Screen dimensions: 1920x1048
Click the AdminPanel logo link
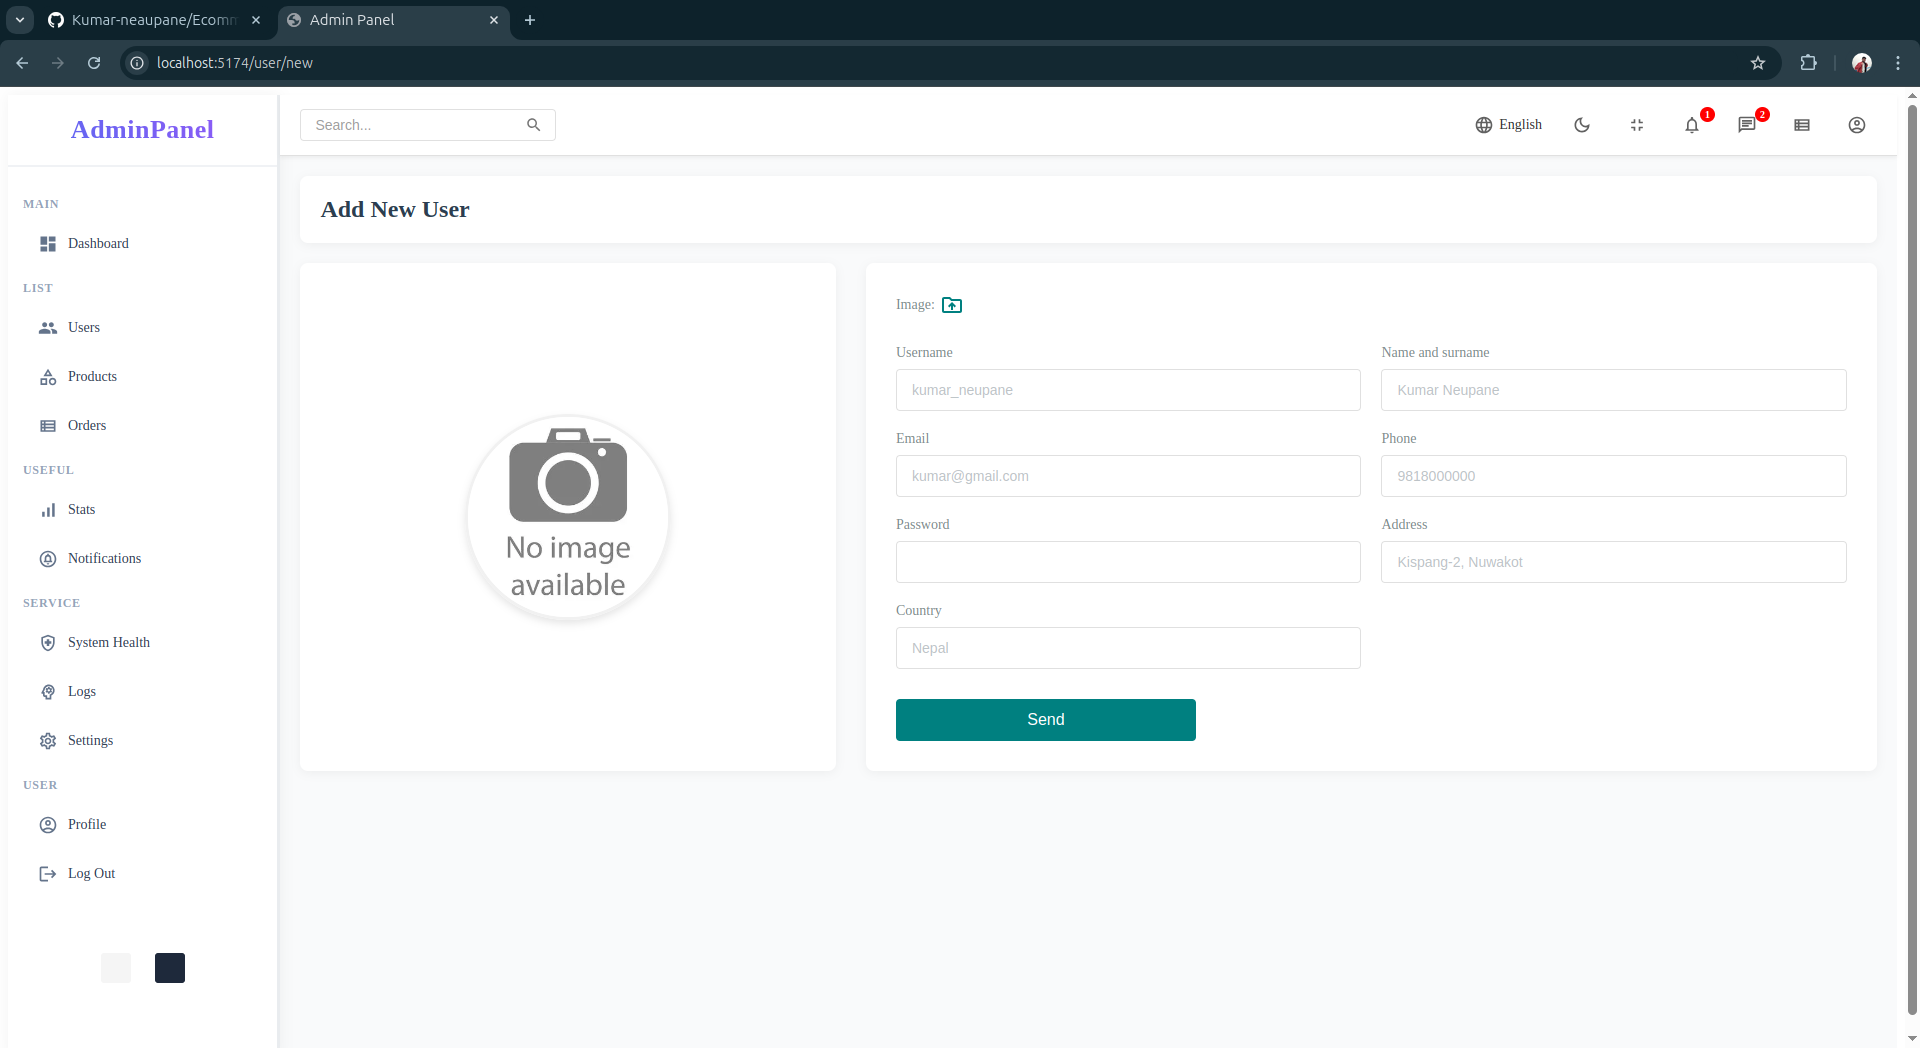(x=142, y=129)
